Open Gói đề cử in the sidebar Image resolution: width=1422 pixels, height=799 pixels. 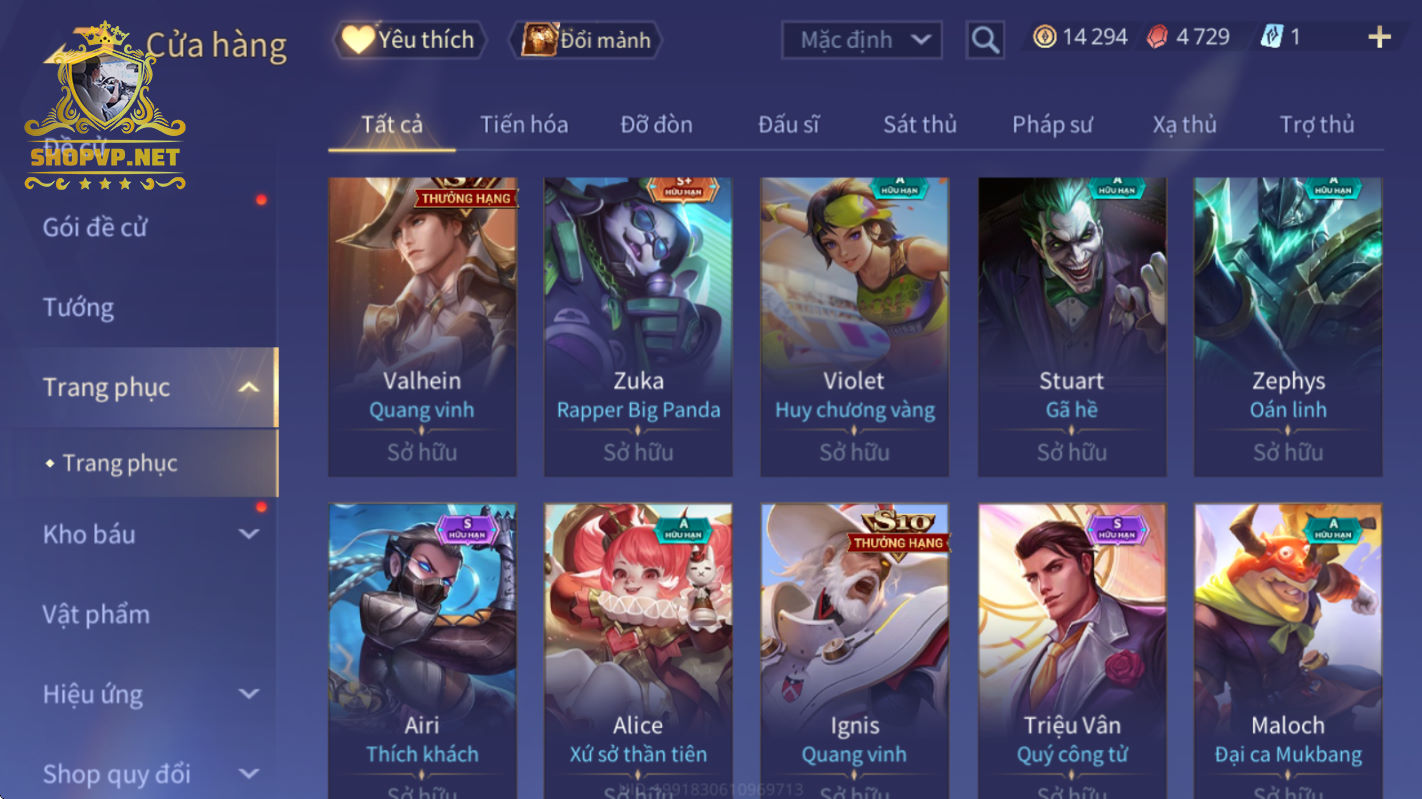pyautogui.click(x=95, y=227)
